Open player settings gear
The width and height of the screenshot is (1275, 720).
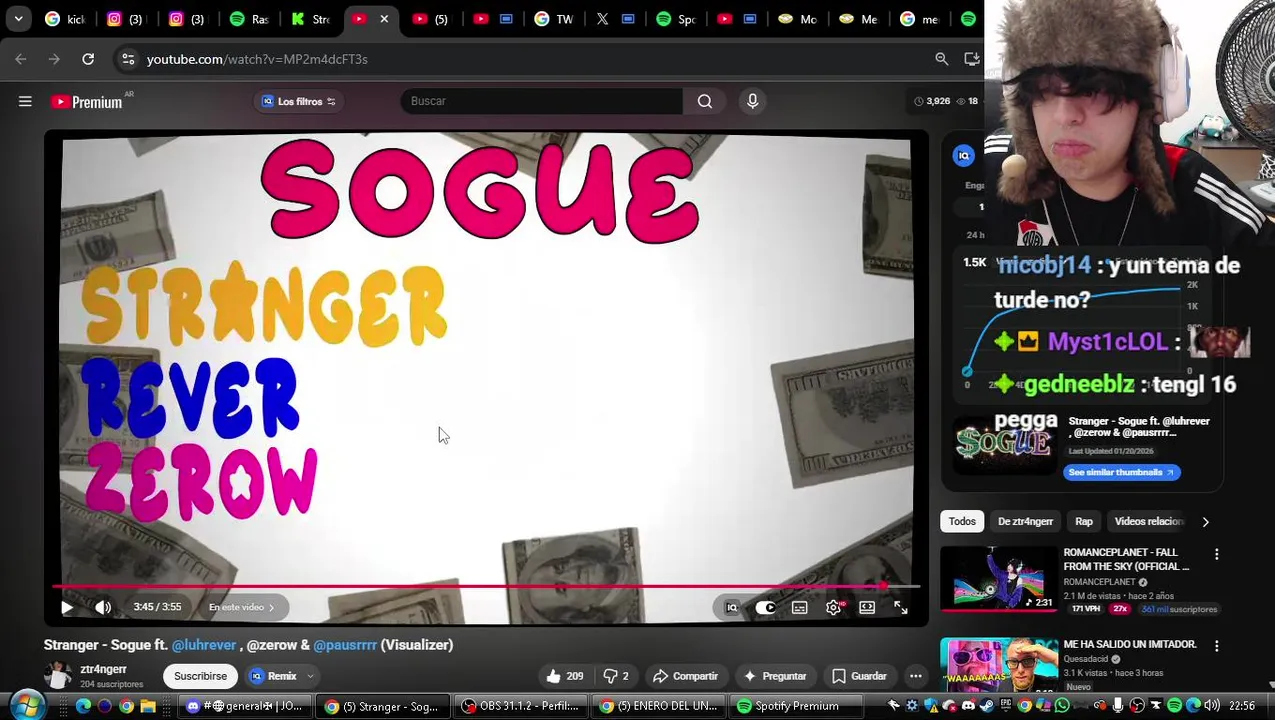point(834,607)
